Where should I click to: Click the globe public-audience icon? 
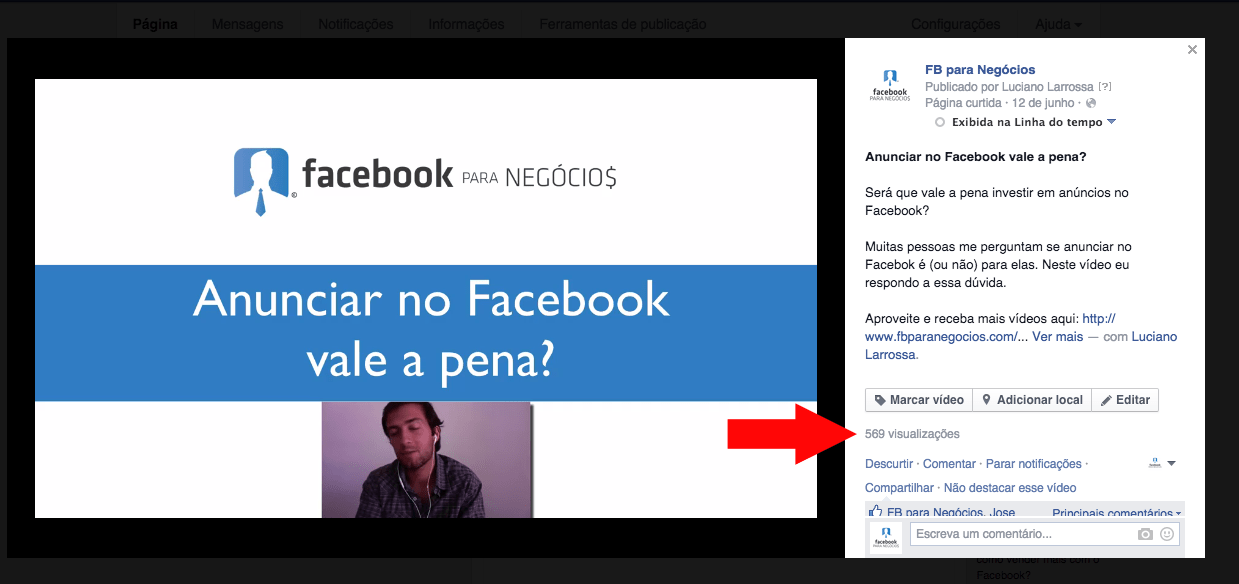click(1091, 103)
